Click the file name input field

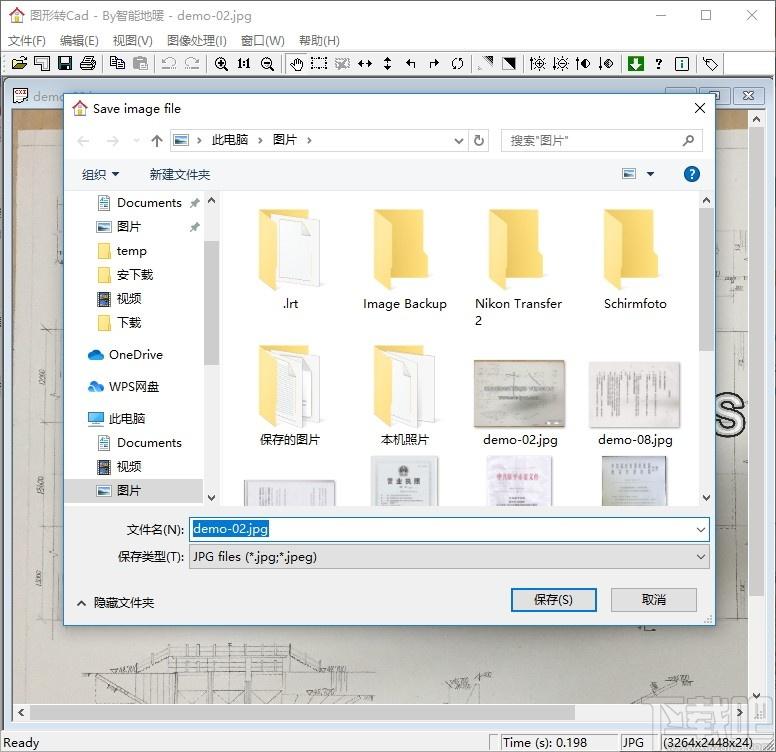click(x=443, y=529)
